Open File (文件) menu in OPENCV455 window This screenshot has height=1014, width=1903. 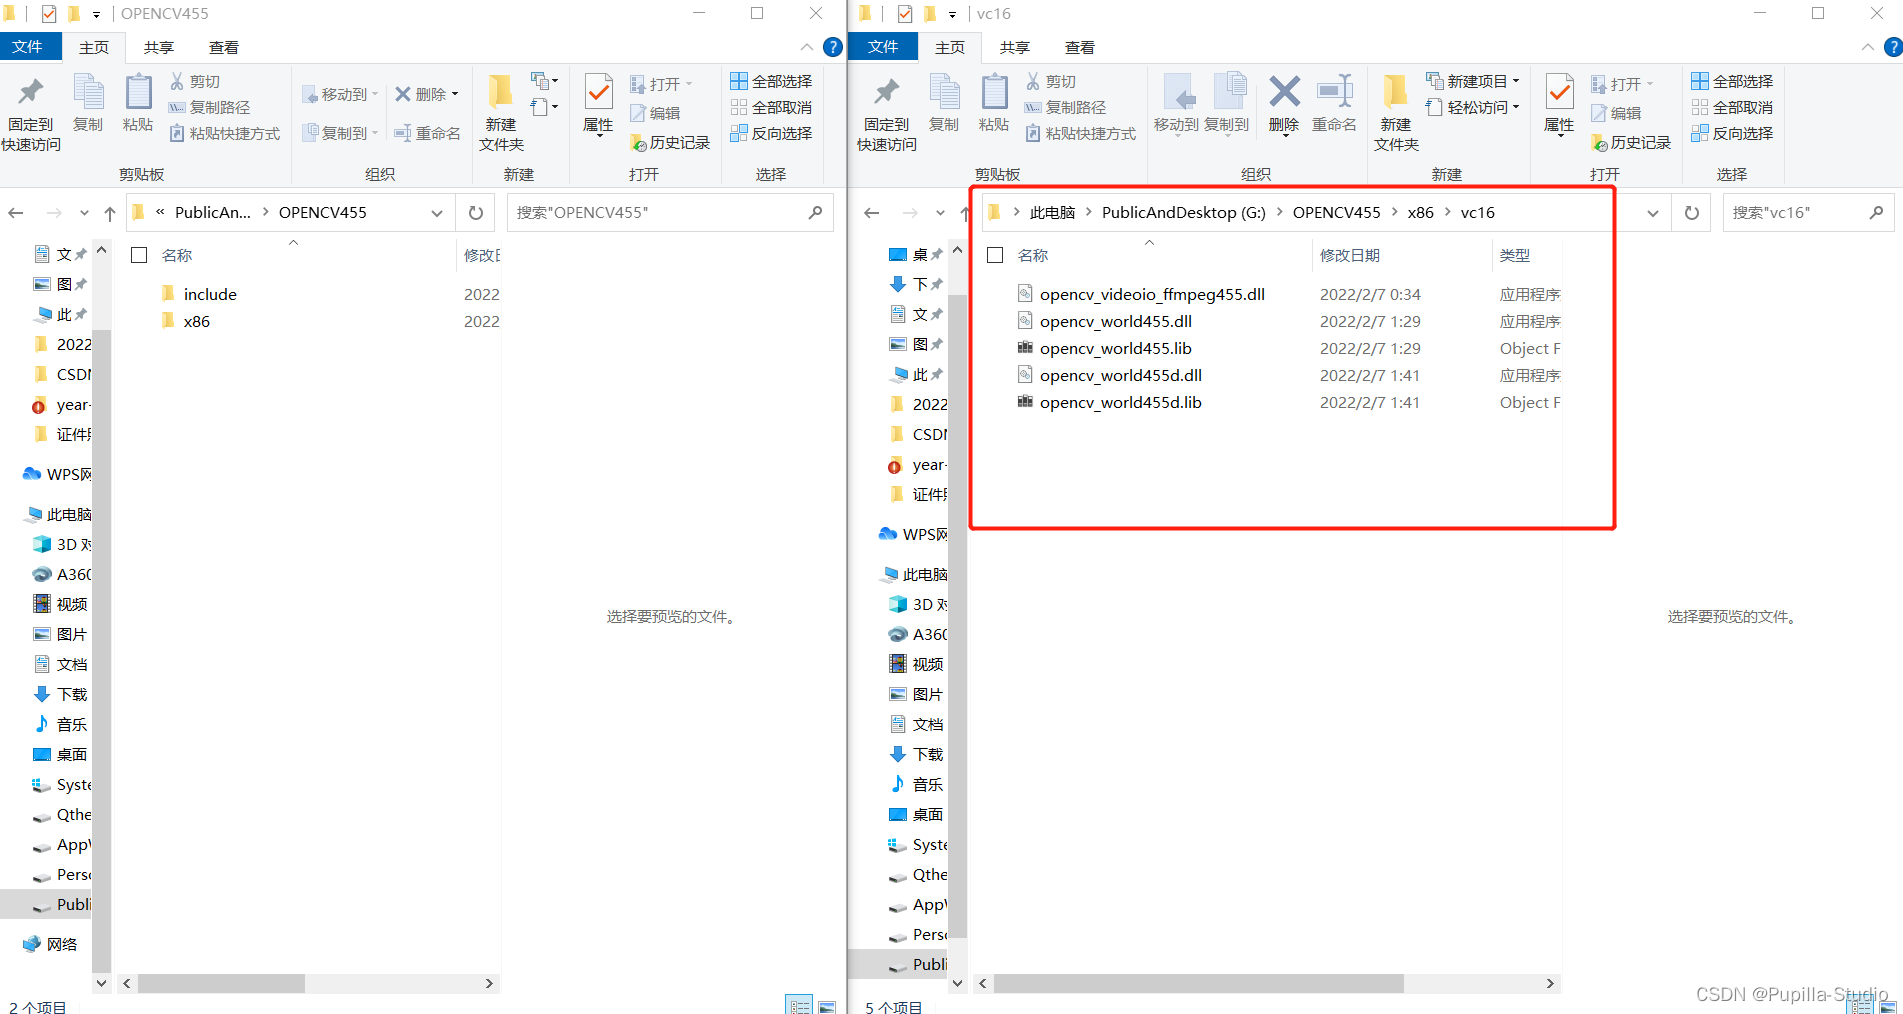point(27,47)
